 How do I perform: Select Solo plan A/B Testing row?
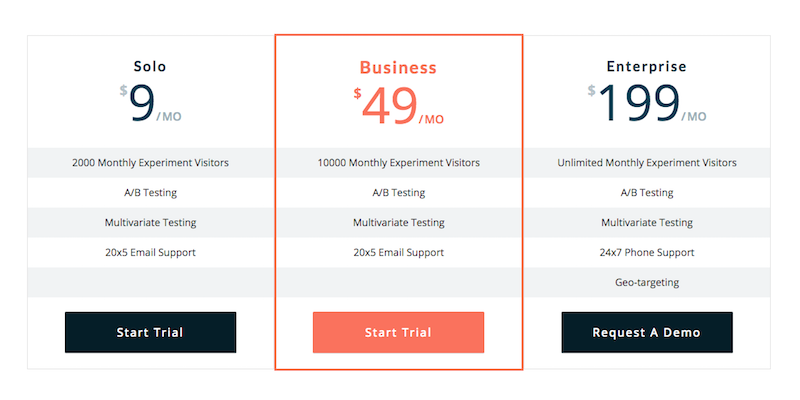coord(150,192)
